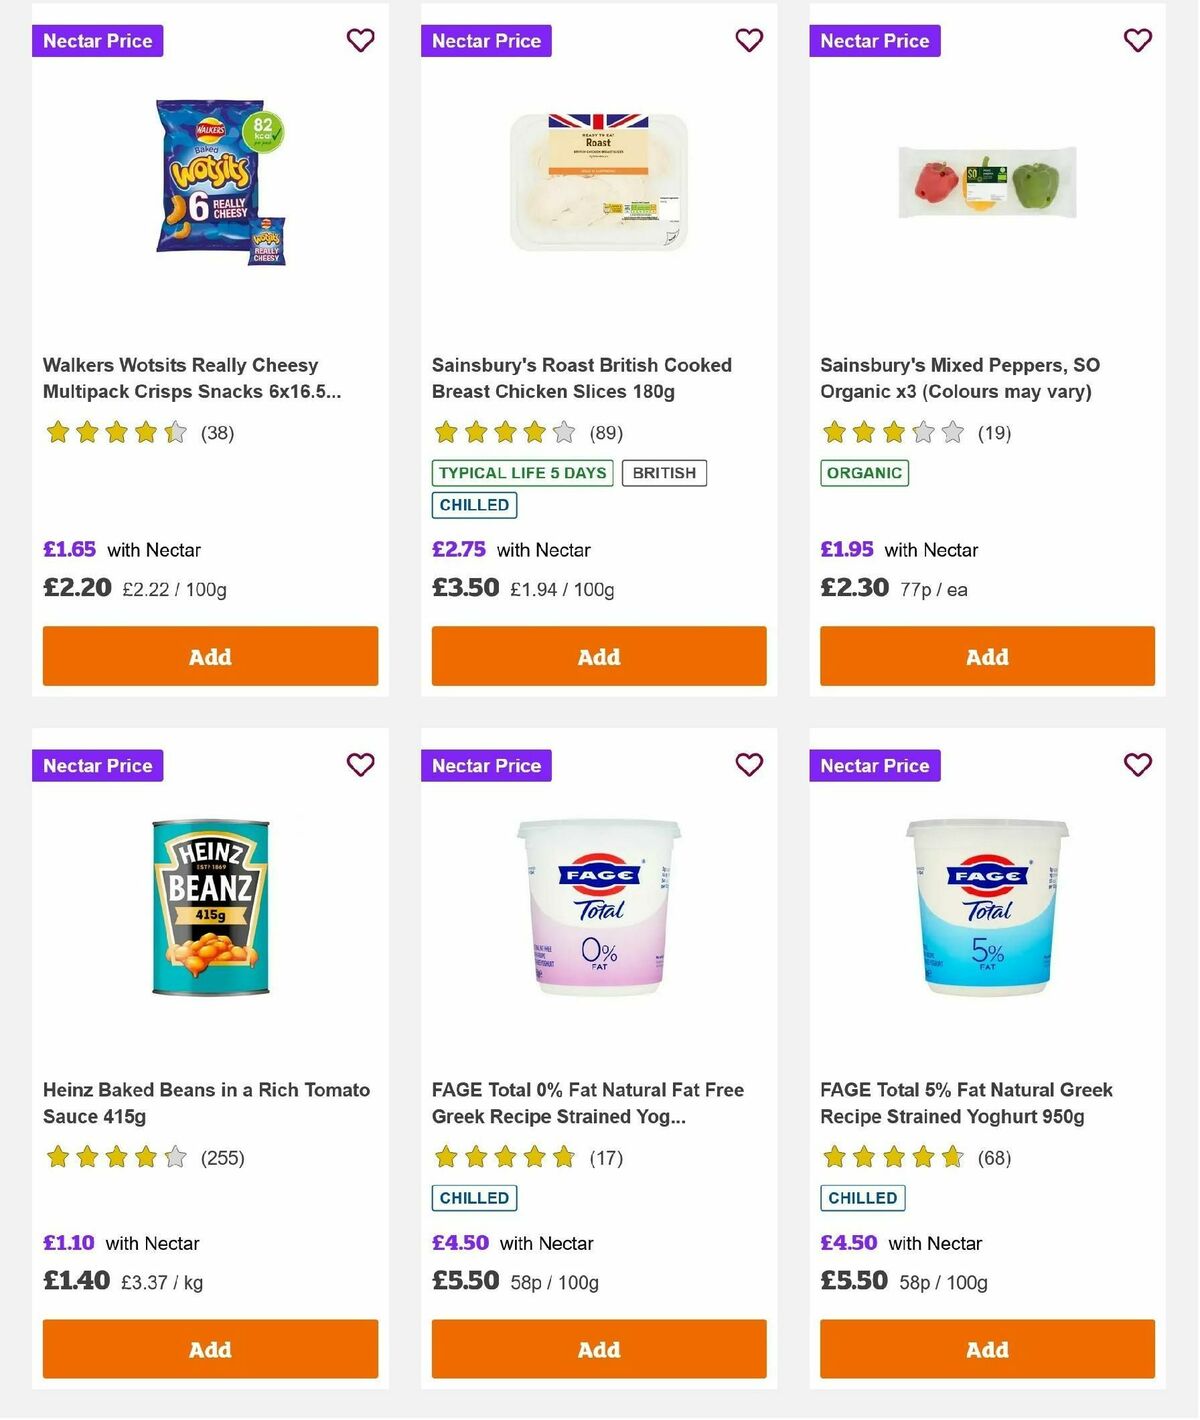This screenshot has width=1200, height=1420.
Task: Favourite the Walkers Wotsits crisps
Action: pos(360,40)
